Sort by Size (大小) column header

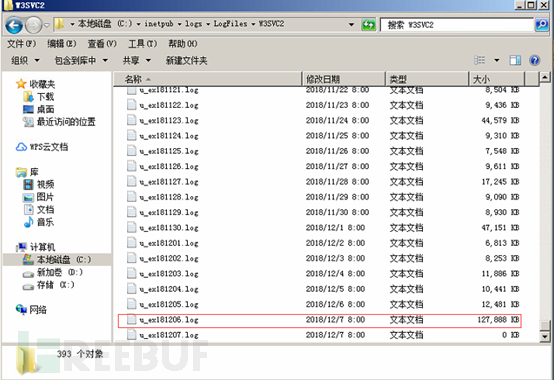coord(497,79)
